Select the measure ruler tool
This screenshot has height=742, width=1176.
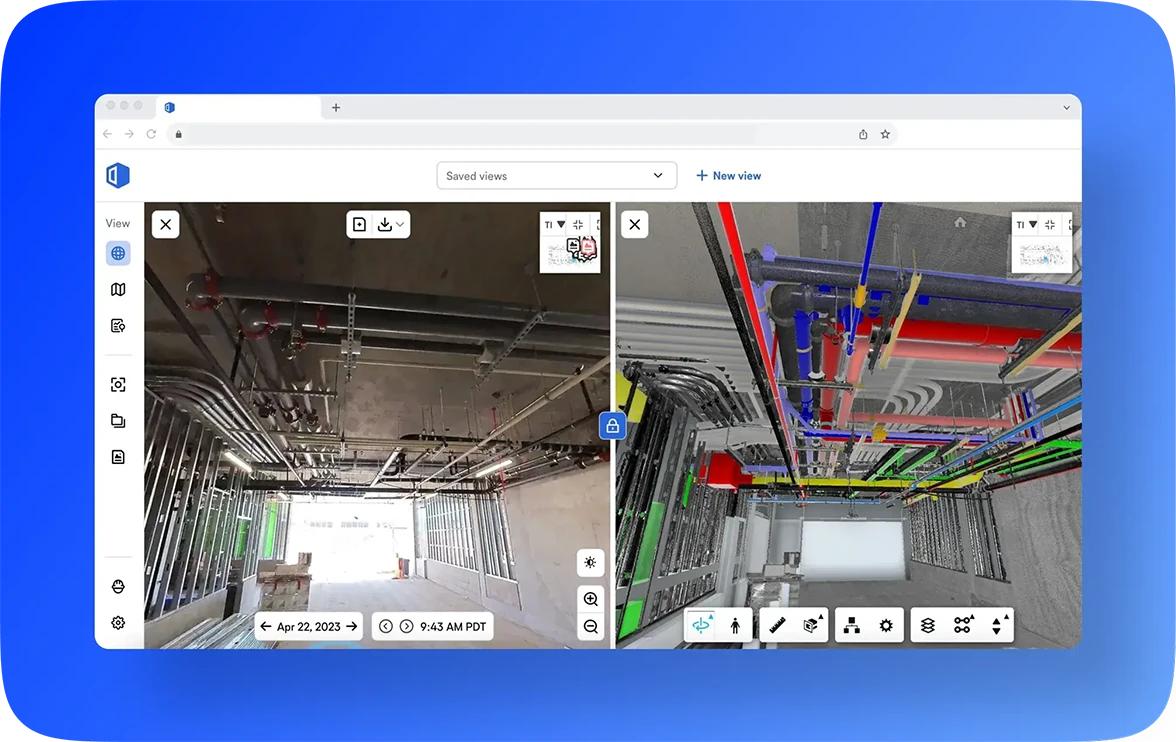(778, 624)
